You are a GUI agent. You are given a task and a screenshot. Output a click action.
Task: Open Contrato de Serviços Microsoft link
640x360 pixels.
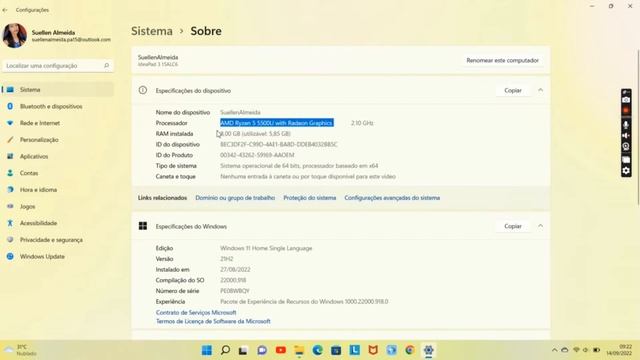196,313
